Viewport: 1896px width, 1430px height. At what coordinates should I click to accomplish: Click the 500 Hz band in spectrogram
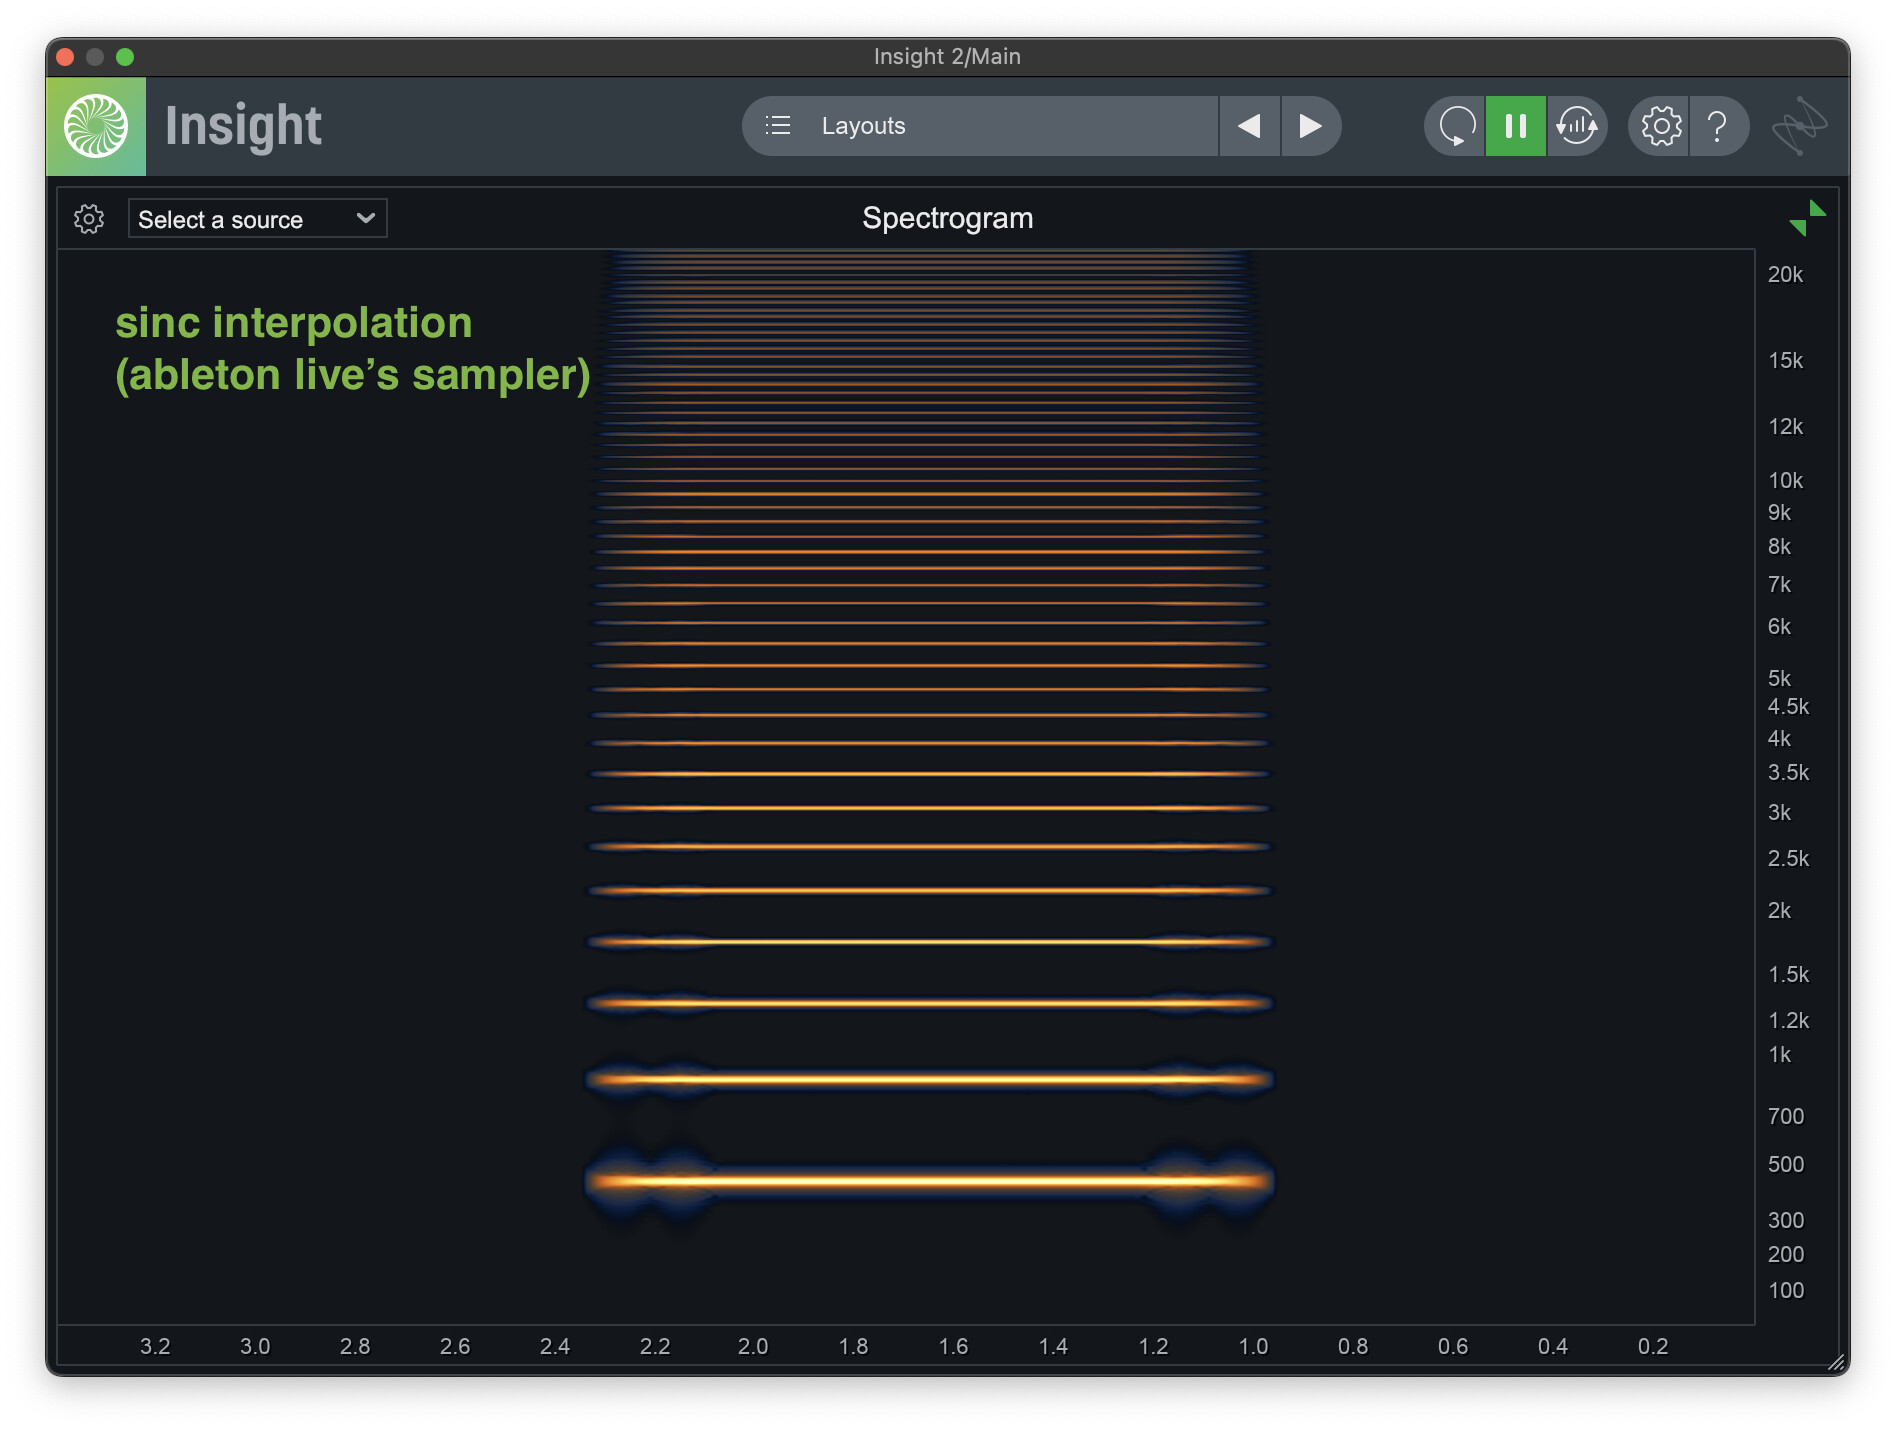pyautogui.click(x=928, y=1181)
